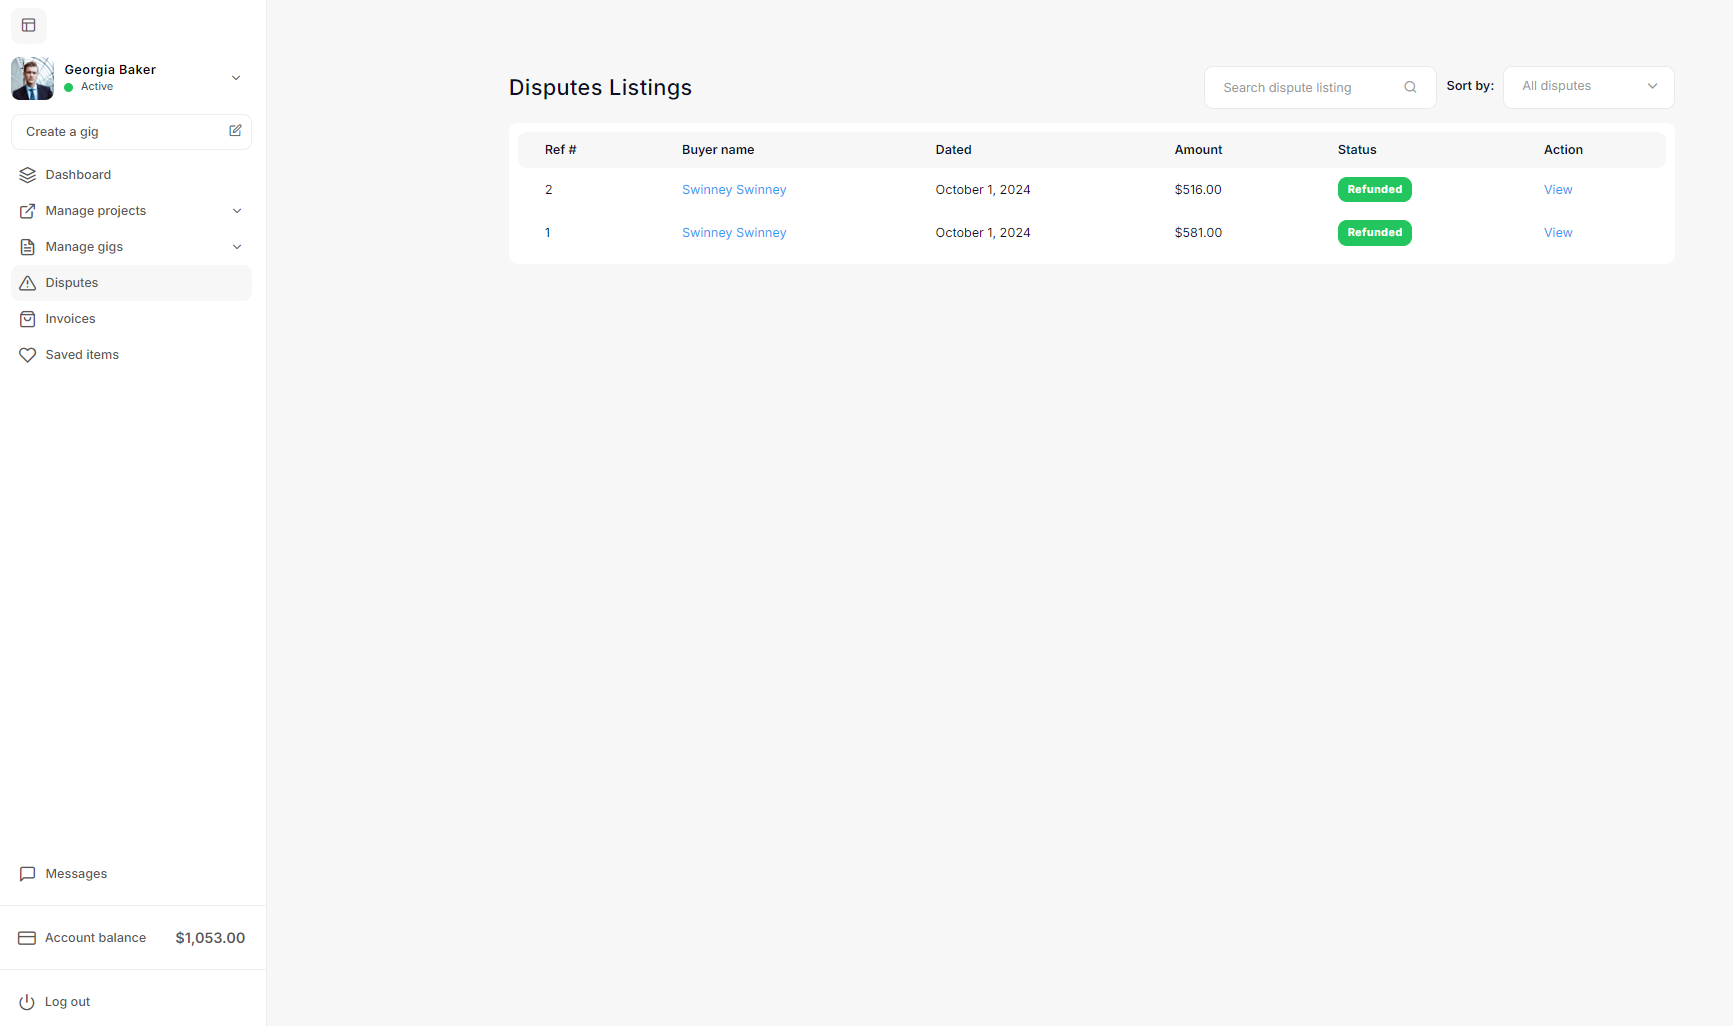View dispute with amount $516.00
This screenshot has width=1733, height=1026.
1557,190
